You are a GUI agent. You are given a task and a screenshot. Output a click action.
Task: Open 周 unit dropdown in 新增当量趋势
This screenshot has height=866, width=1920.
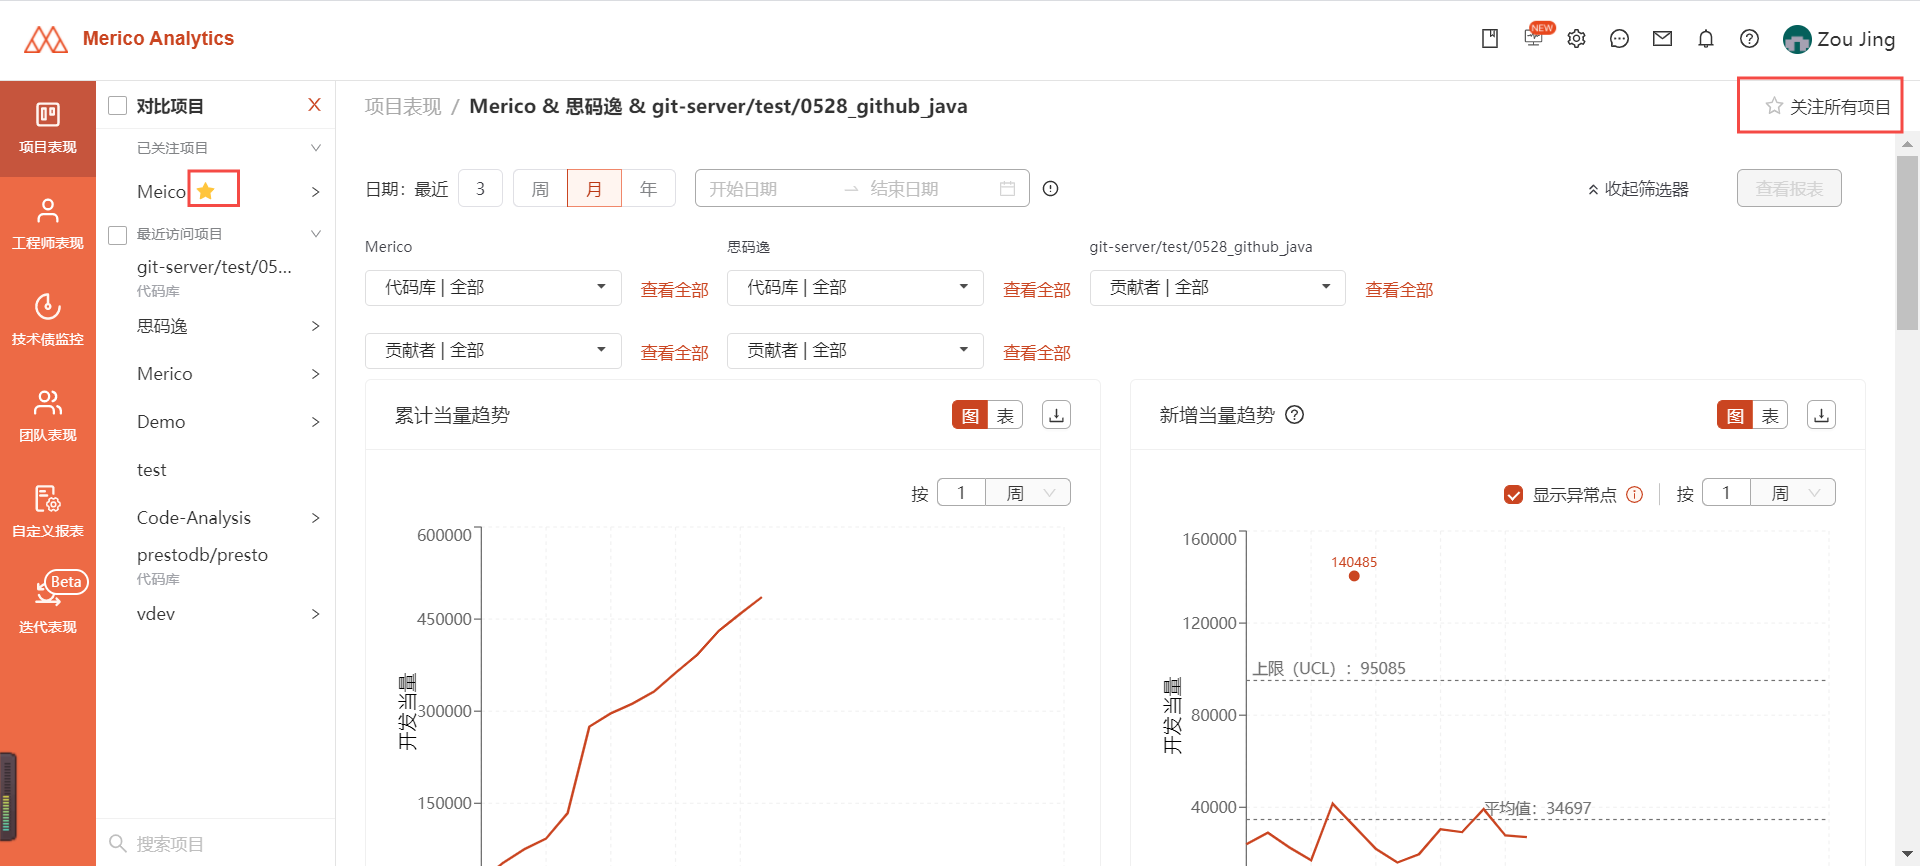point(1793,492)
